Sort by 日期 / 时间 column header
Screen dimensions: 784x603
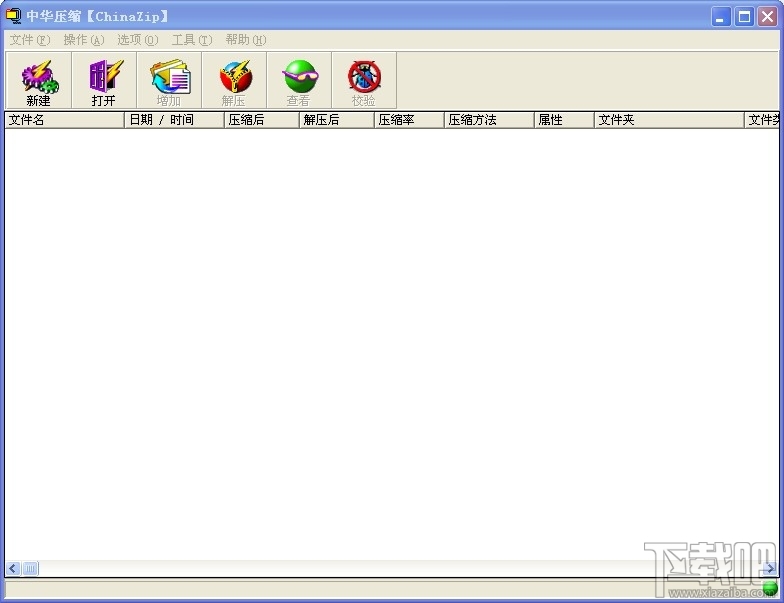174,120
